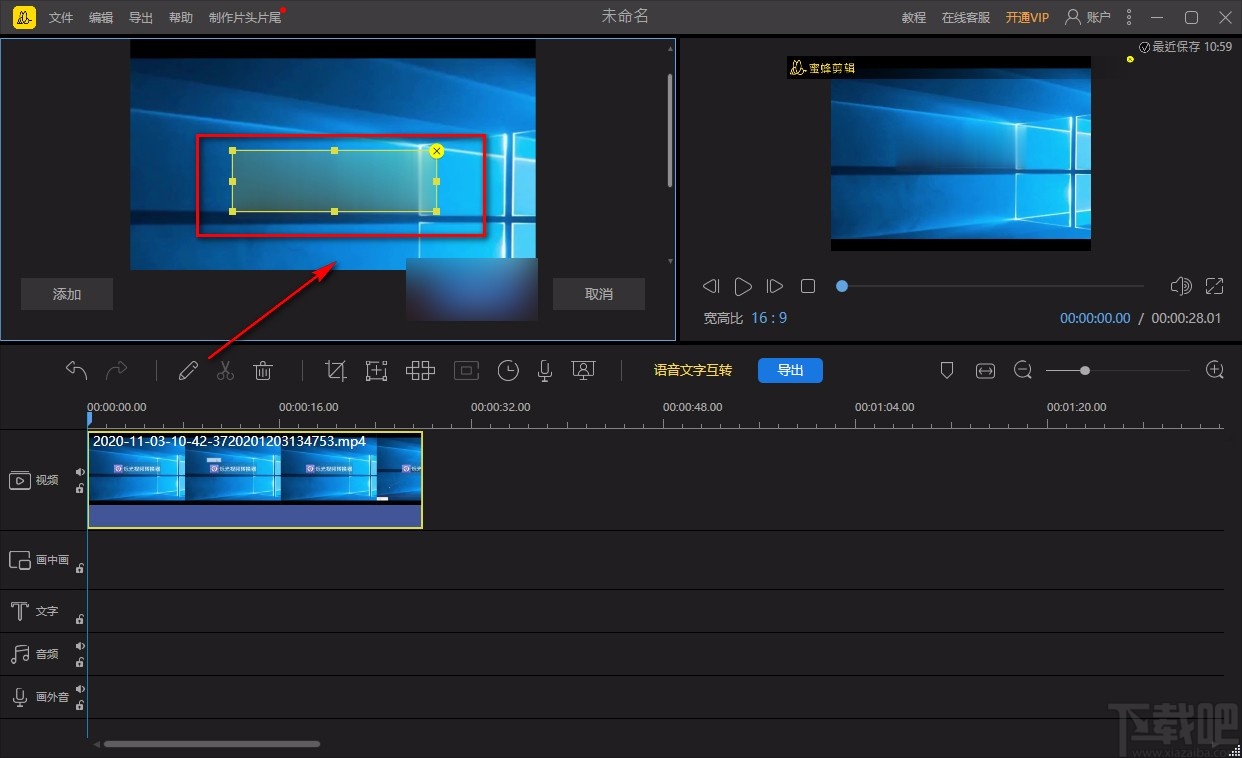The width and height of the screenshot is (1242, 758).
Task: Click the undo arrow icon
Action: pyautogui.click(x=77, y=371)
